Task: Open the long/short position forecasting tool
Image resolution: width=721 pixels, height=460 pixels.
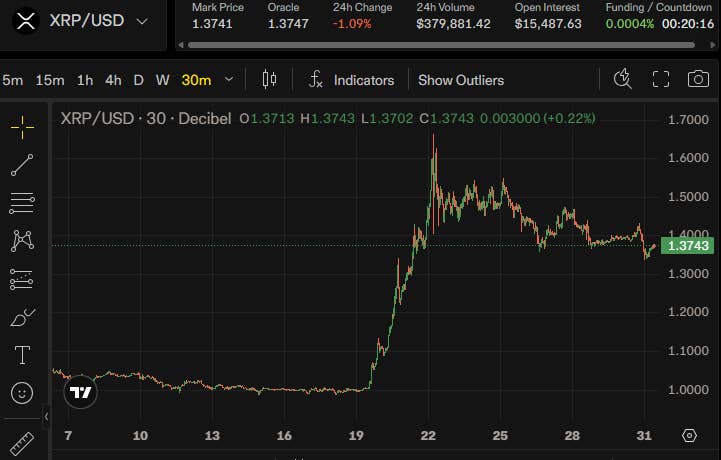Action: coord(22,279)
